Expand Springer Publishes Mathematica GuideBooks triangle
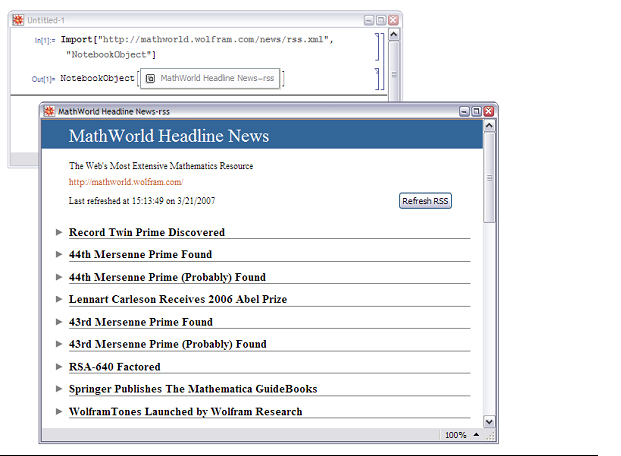This screenshot has width=621, height=456. pos(59,389)
